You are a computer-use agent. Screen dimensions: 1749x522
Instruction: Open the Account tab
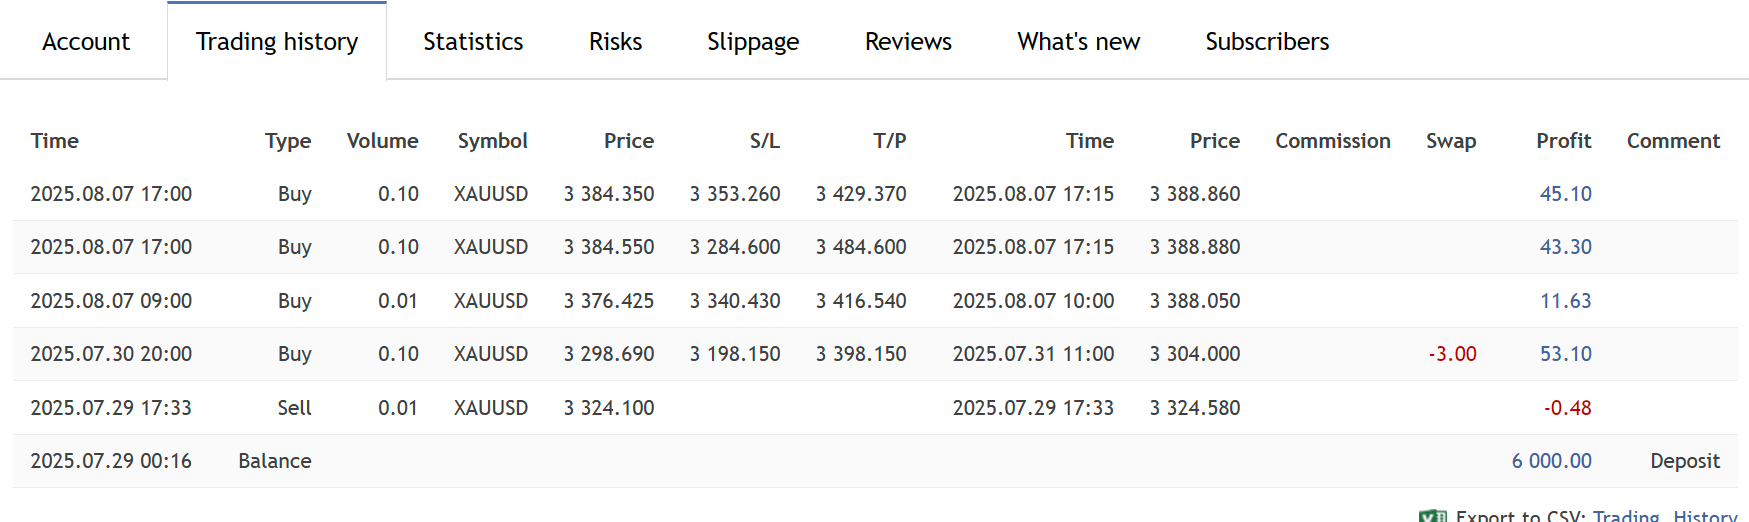tap(86, 42)
